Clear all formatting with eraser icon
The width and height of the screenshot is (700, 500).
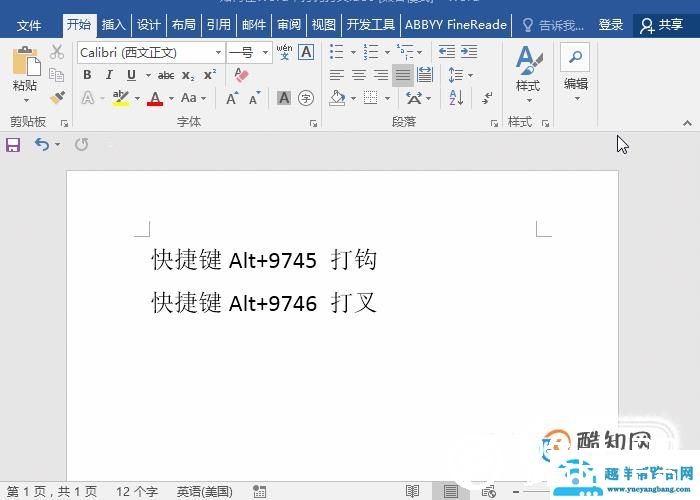tap(241, 75)
